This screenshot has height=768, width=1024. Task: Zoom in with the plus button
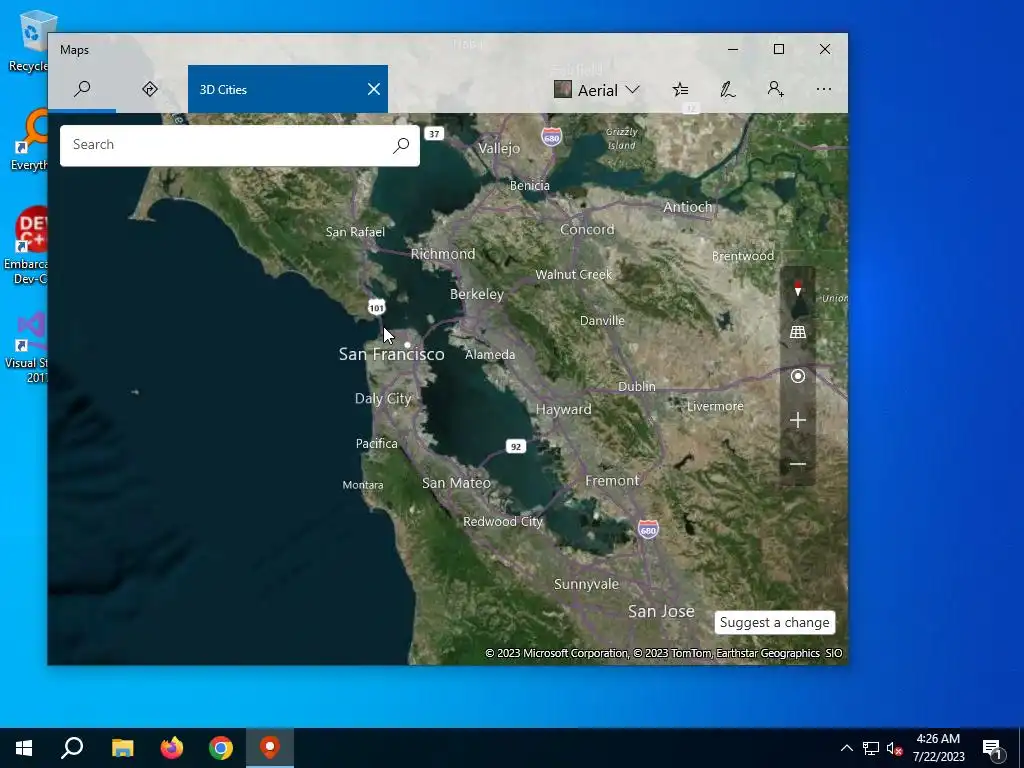[797, 420]
